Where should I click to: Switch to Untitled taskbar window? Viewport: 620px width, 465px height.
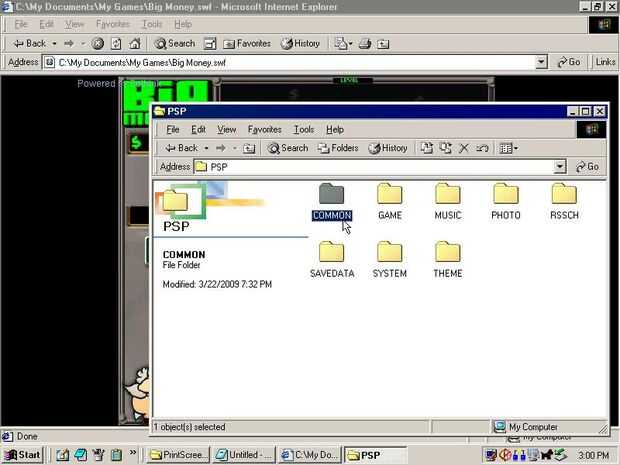[x=244, y=455]
